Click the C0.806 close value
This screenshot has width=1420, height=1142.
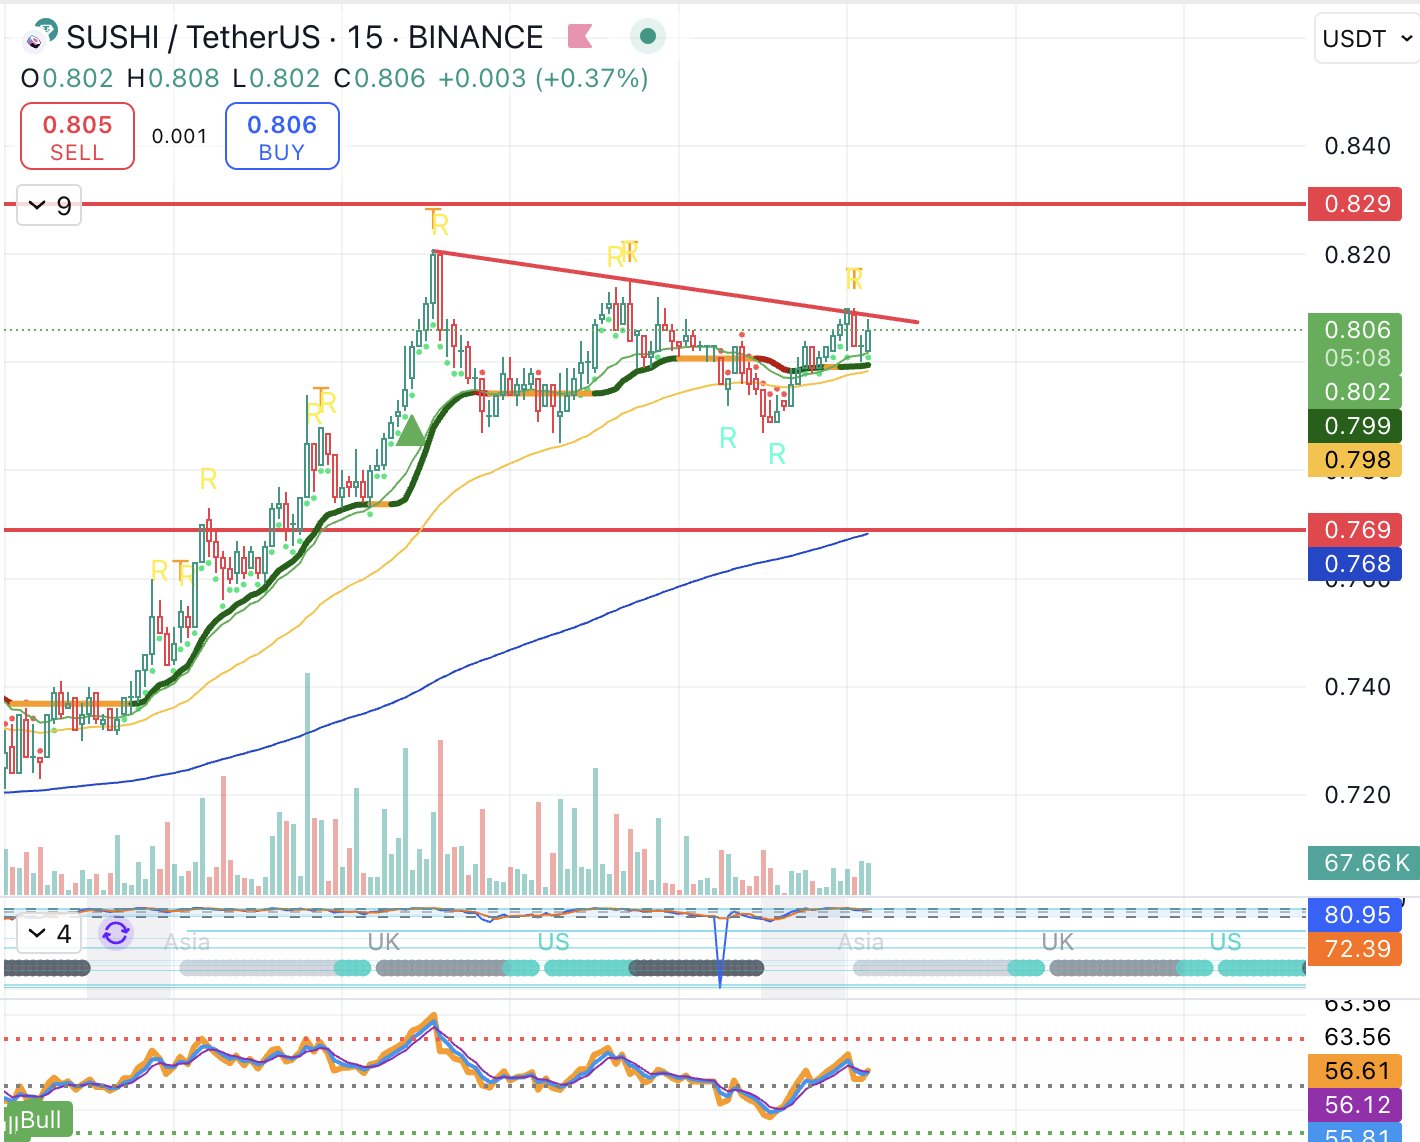point(379,78)
